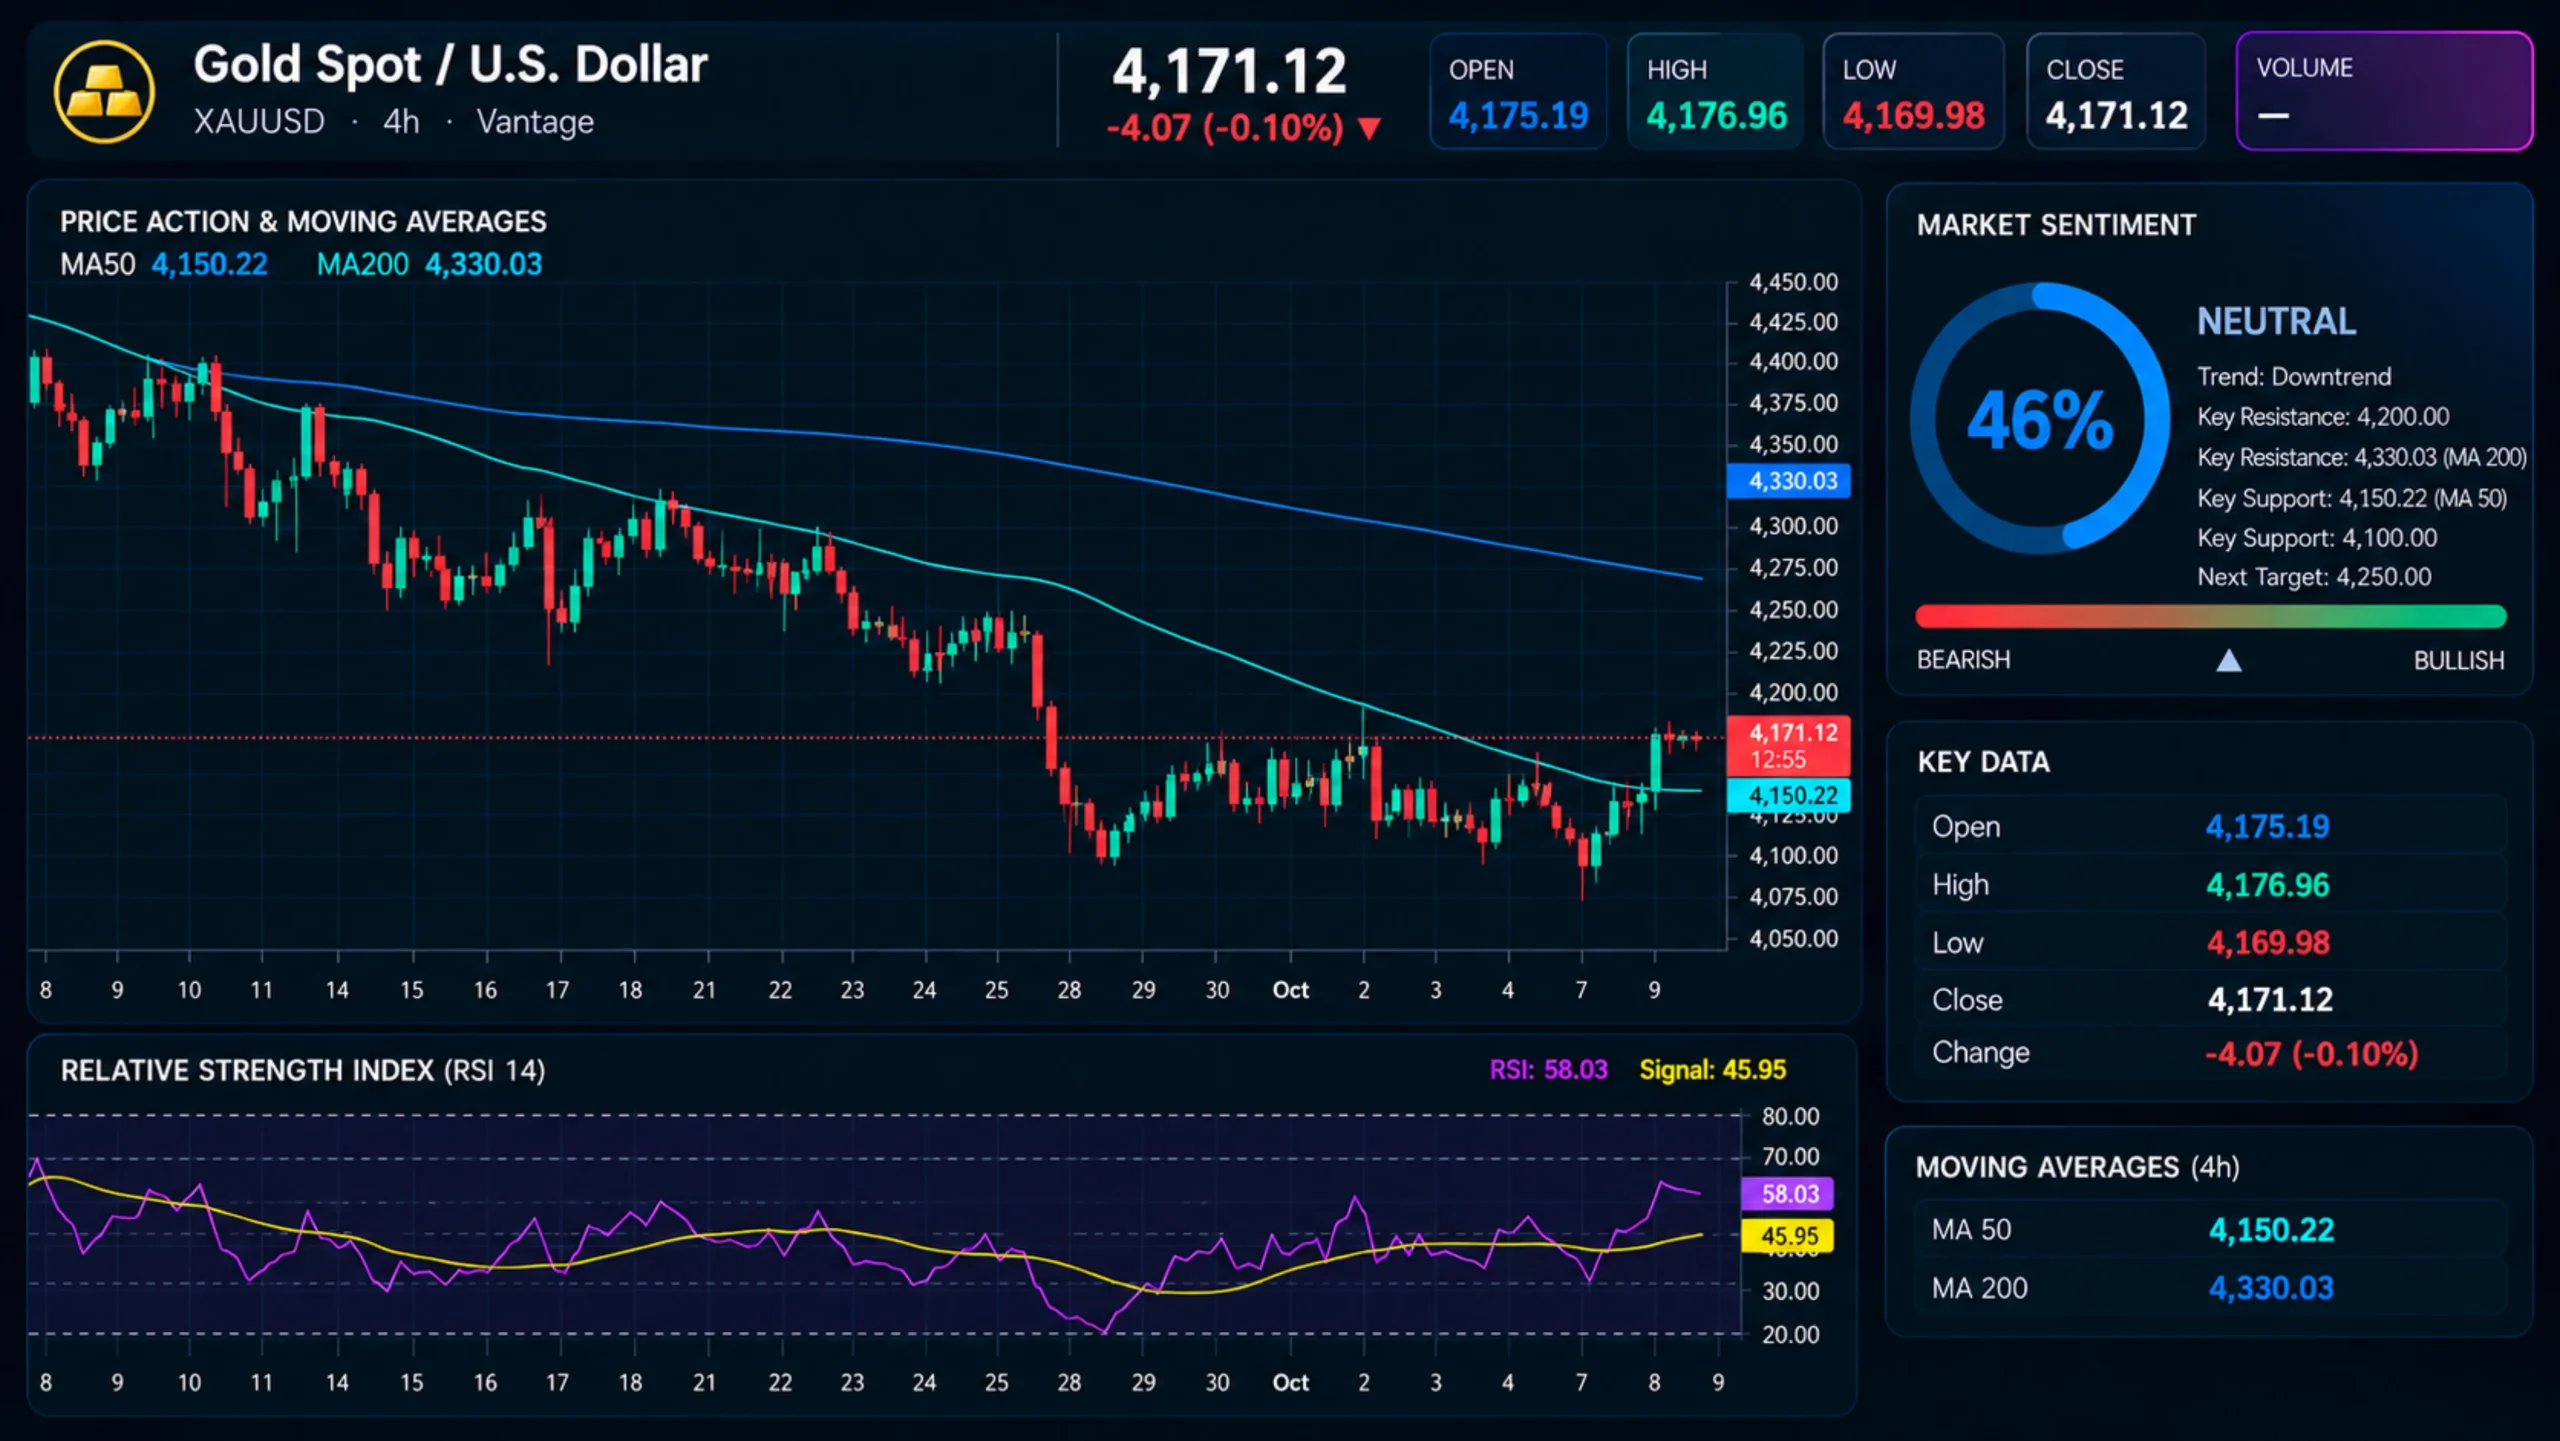Image resolution: width=2560 pixels, height=1441 pixels.
Task: Click the Vantage broker label
Action: click(535, 122)
